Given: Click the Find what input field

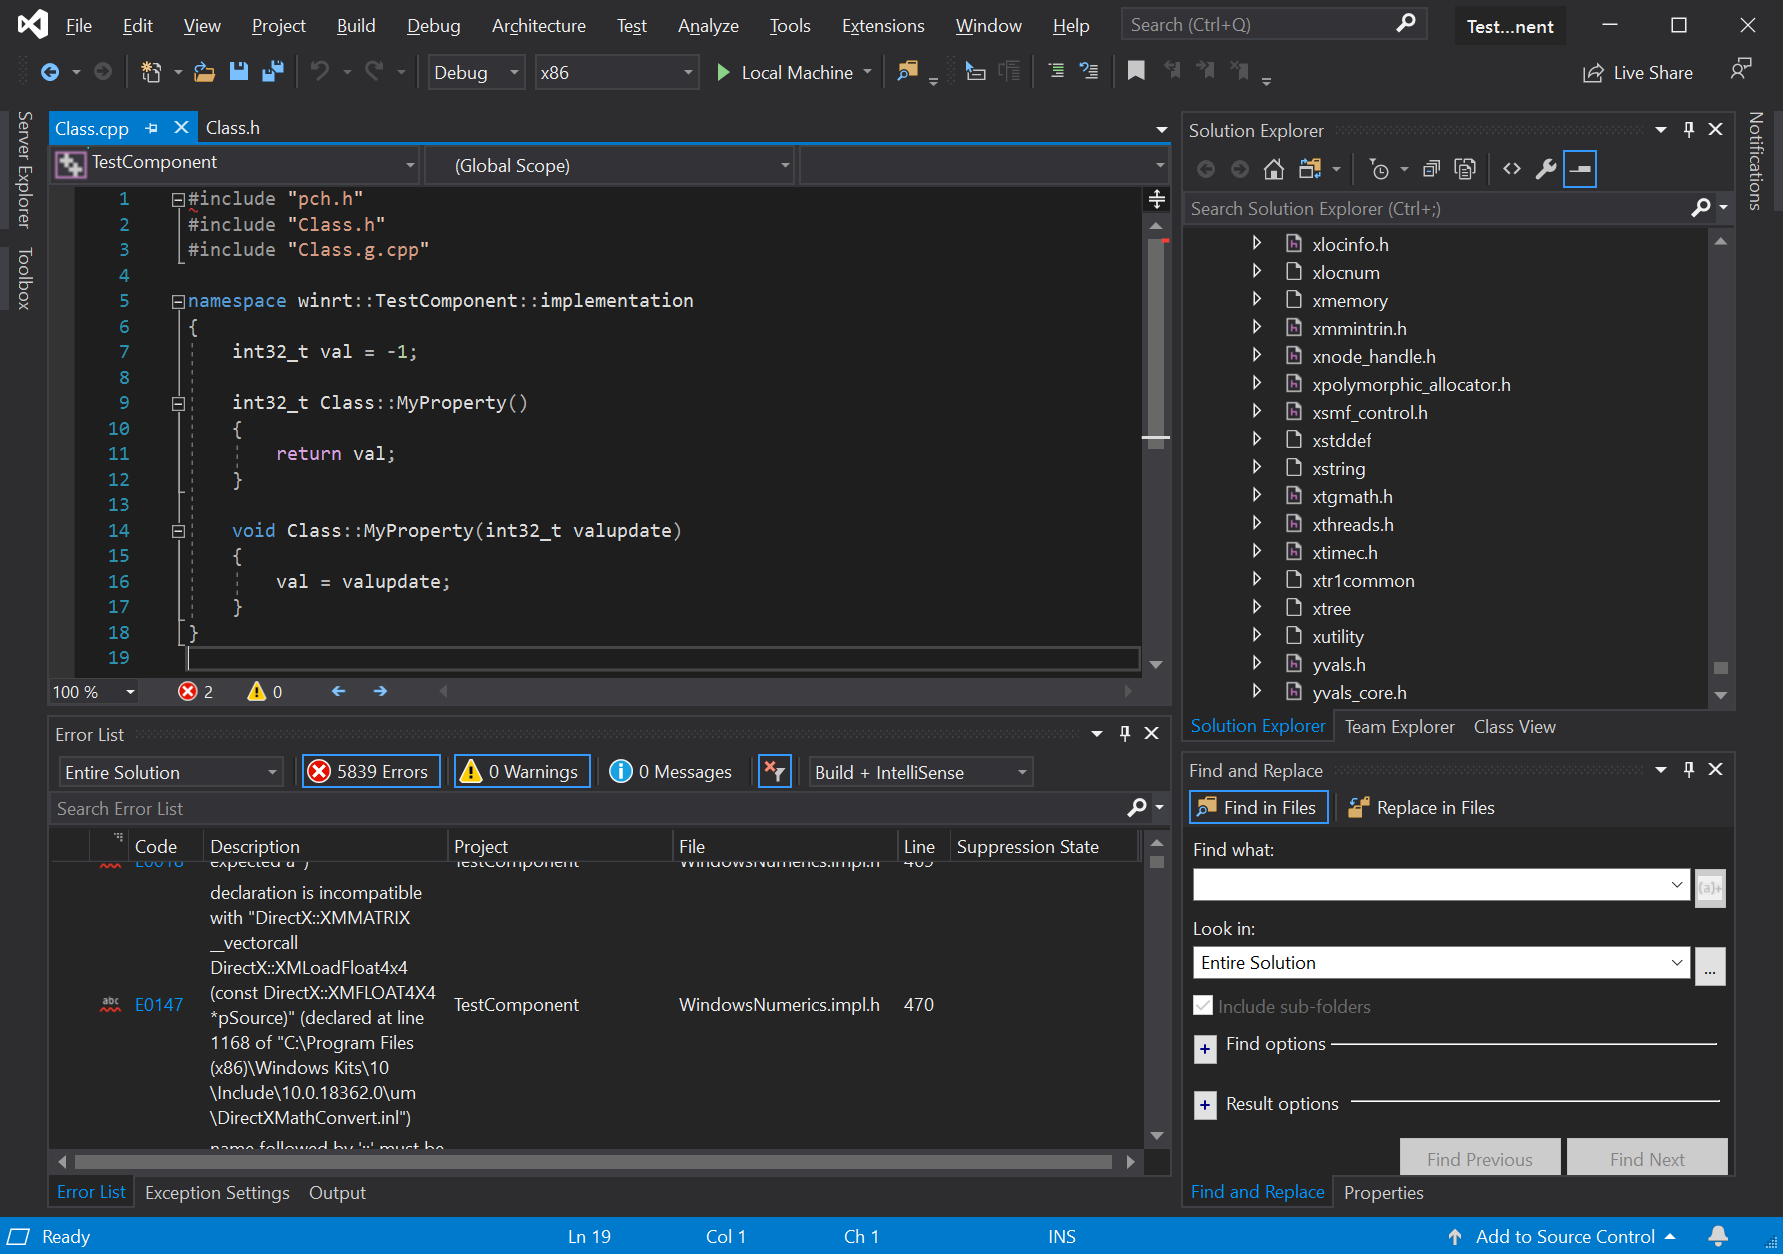Looking at the screenshot, I should [x=1430, y=885].
